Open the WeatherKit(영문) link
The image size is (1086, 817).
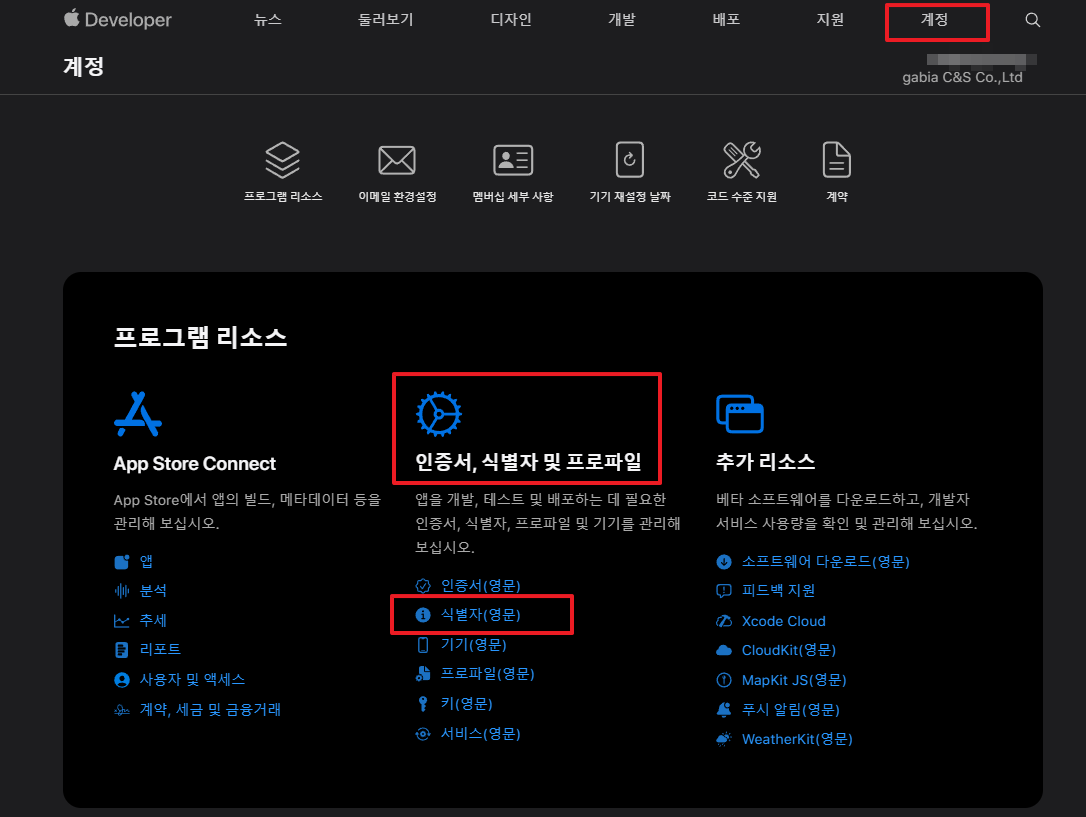tap(797, 739)
